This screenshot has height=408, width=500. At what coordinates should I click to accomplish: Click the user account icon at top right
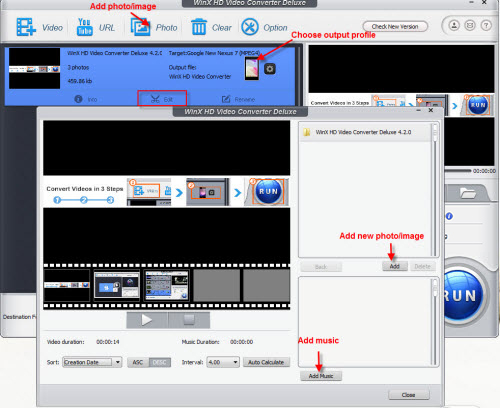[454, 25]
